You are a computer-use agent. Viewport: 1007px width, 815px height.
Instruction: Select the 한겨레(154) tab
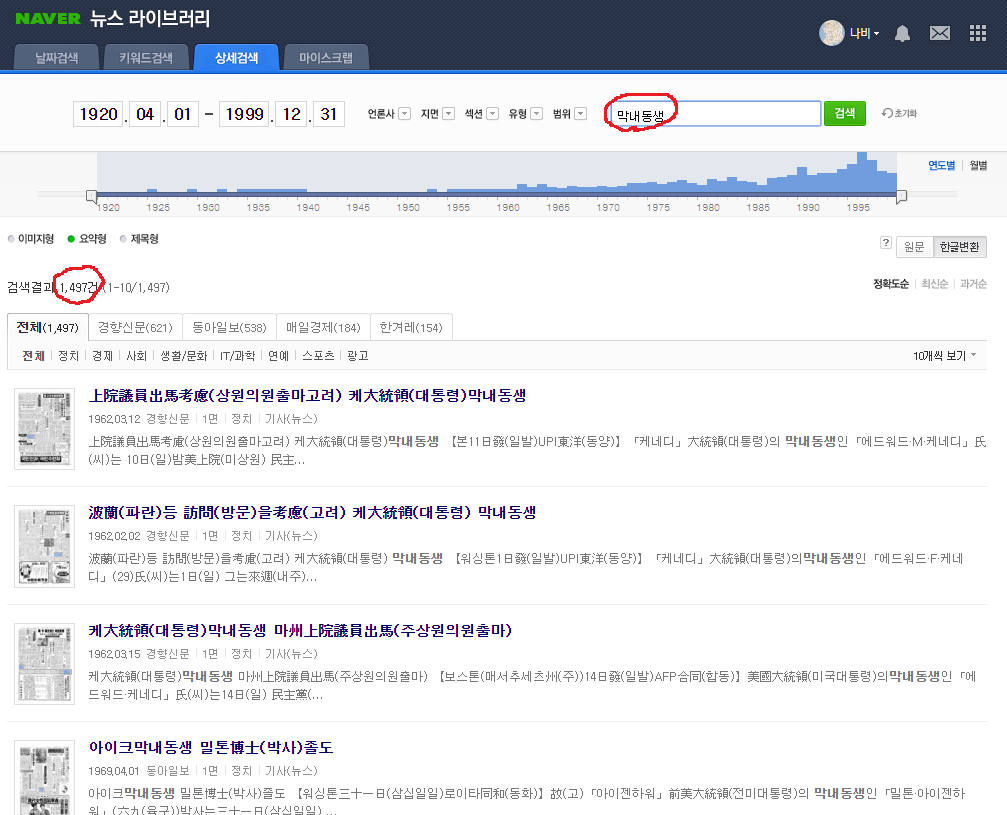(x=411, y=328)
